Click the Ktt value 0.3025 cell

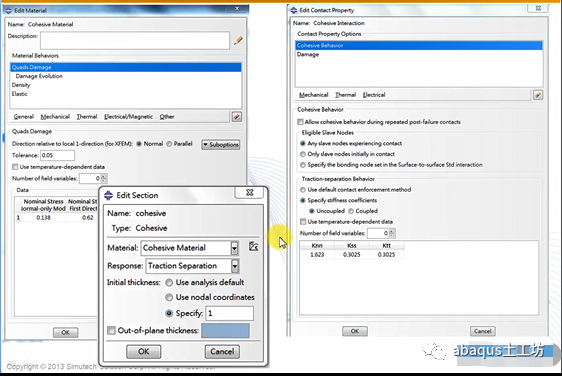(386, 255)
